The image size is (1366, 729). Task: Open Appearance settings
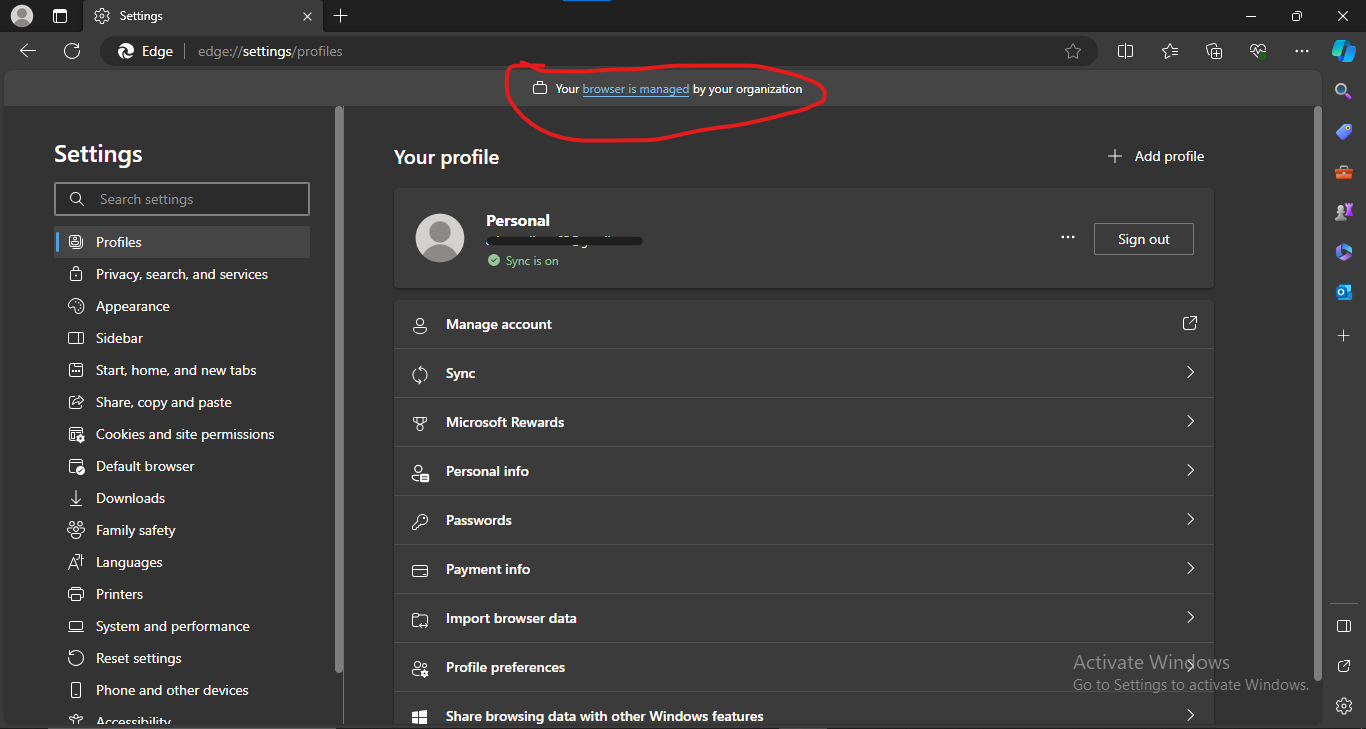(x=182, y=306)
